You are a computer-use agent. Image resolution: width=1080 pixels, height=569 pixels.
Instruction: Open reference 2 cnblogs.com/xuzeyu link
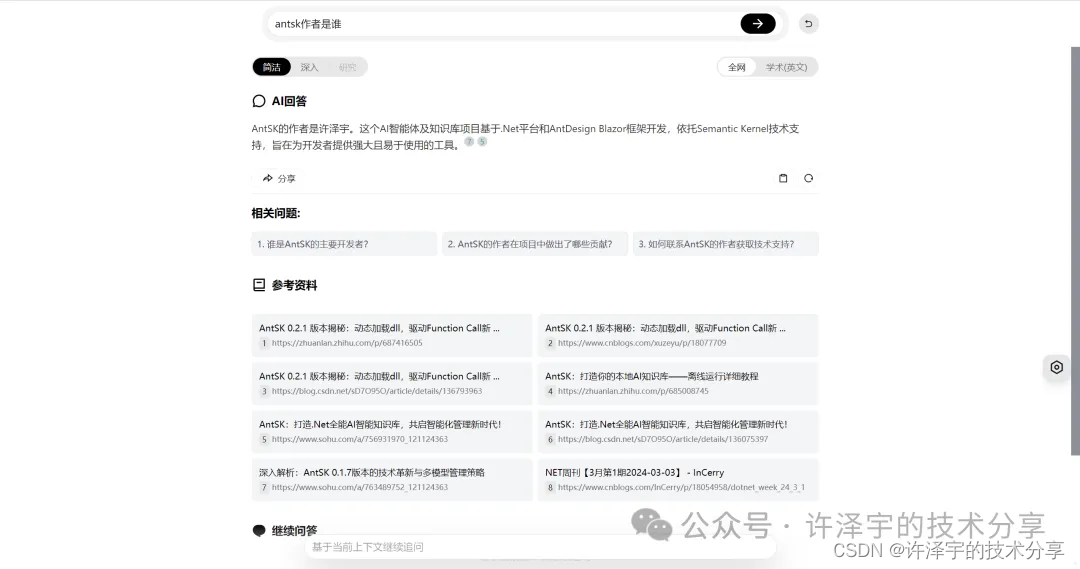pyautogui.click(x=678, y=335)
